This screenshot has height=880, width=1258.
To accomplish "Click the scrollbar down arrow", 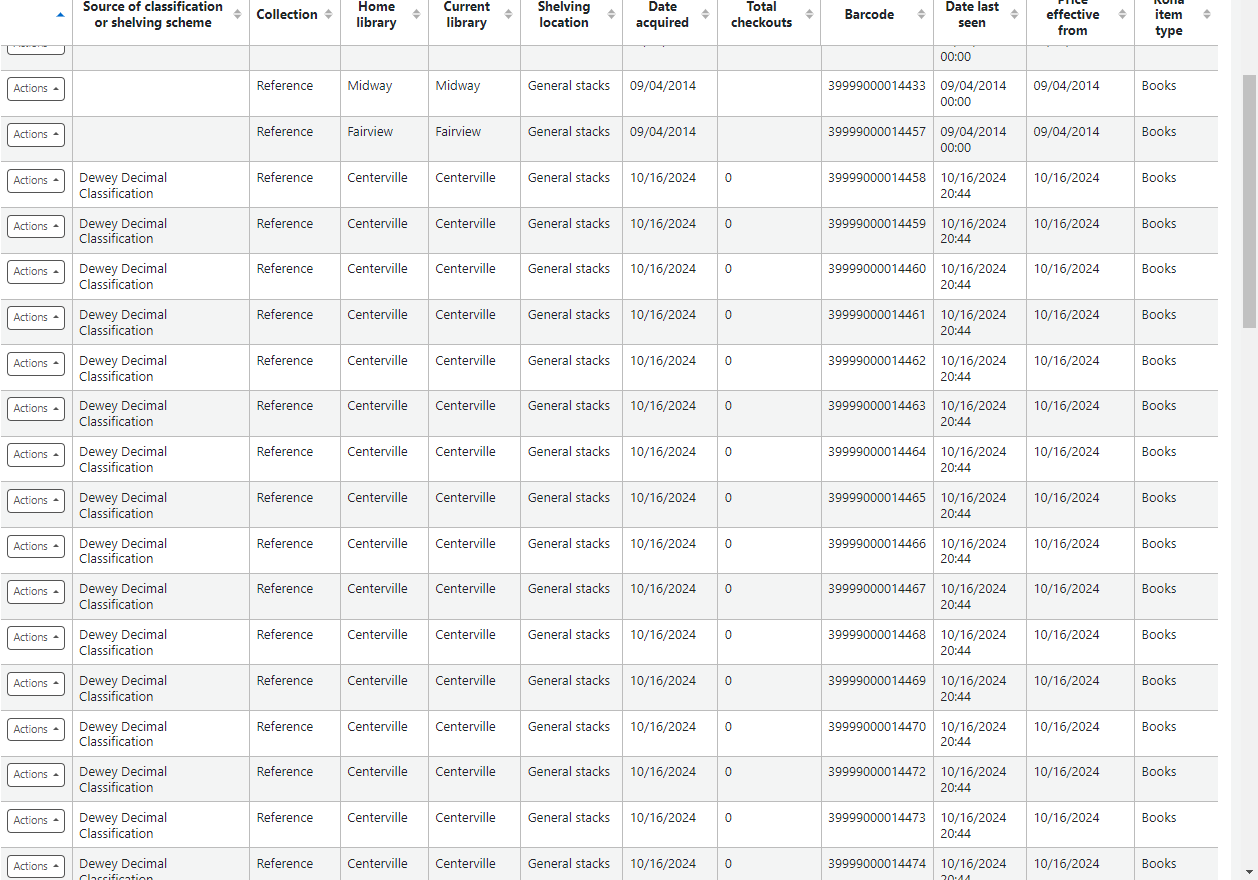I will tap(1249, 871).
